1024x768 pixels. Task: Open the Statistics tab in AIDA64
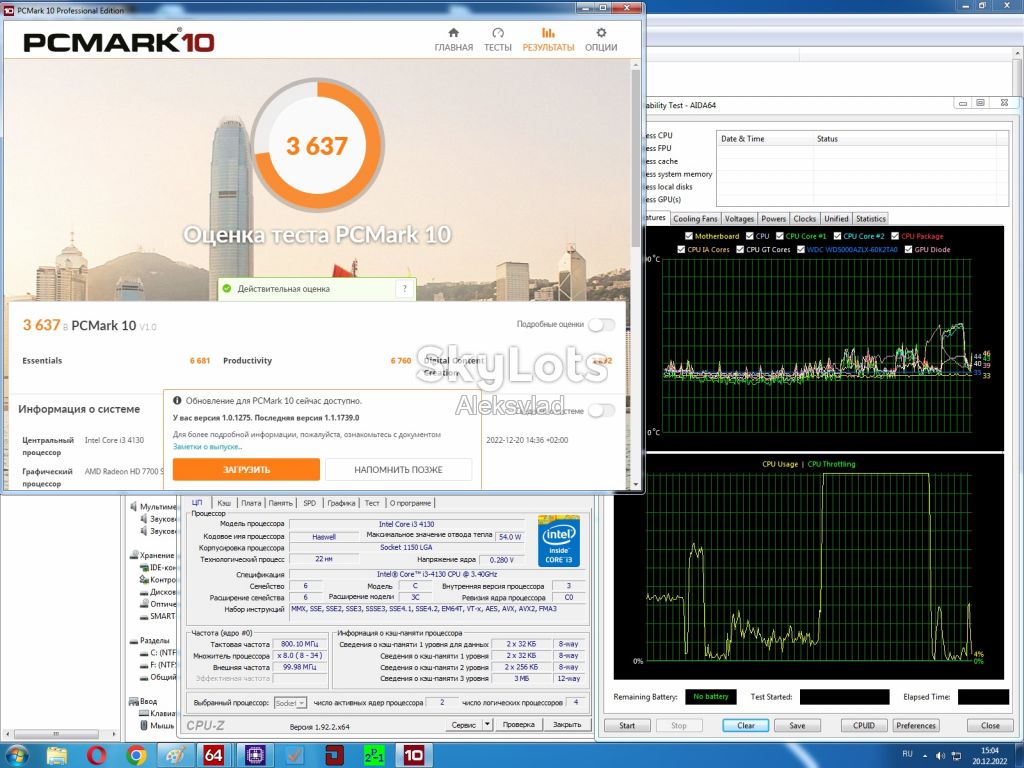(x=871, y=219)
